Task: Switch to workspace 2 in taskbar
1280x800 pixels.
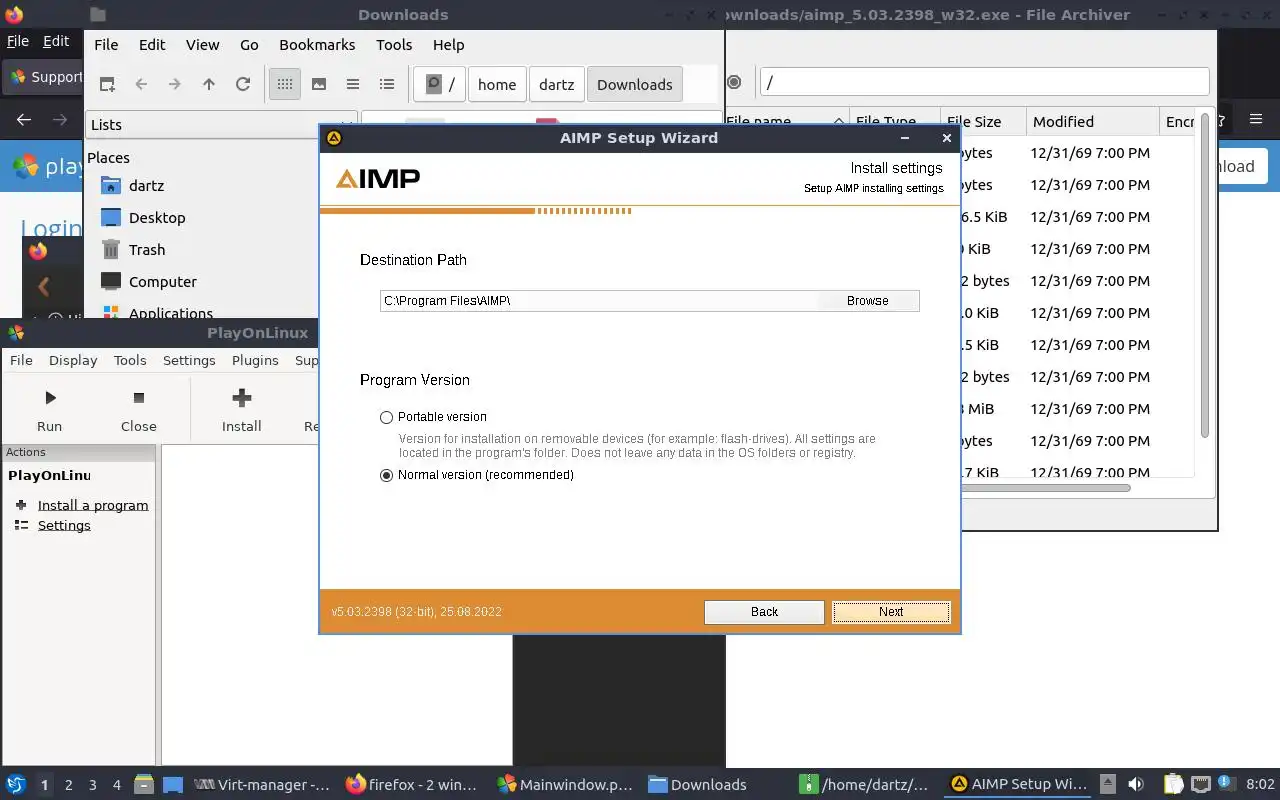Action: [68, 785]
